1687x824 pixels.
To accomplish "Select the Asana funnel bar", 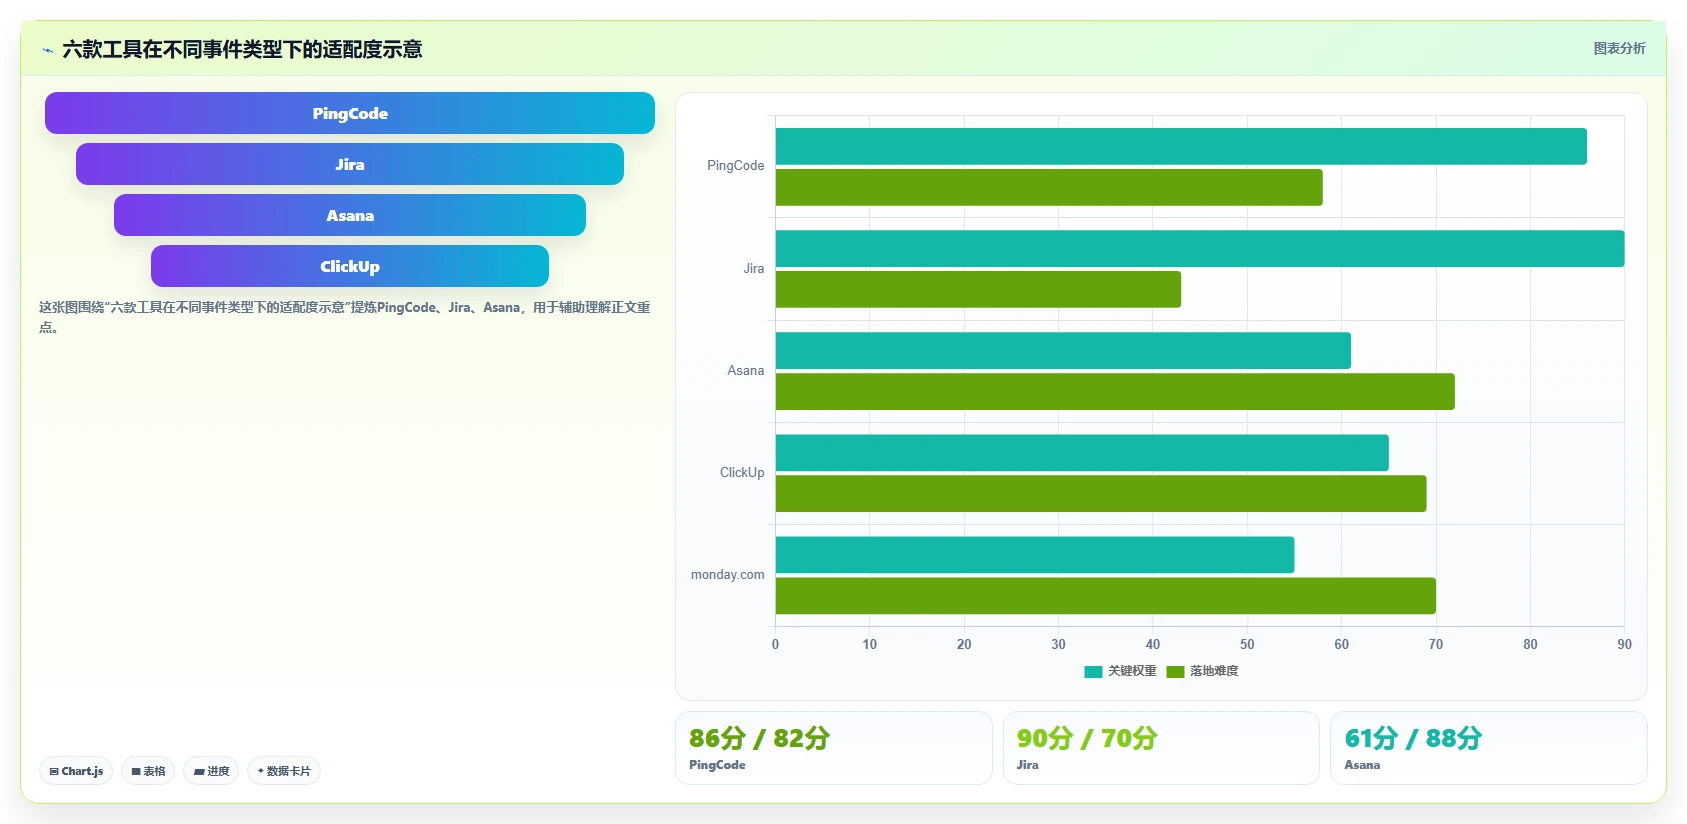I will (350, 215).
